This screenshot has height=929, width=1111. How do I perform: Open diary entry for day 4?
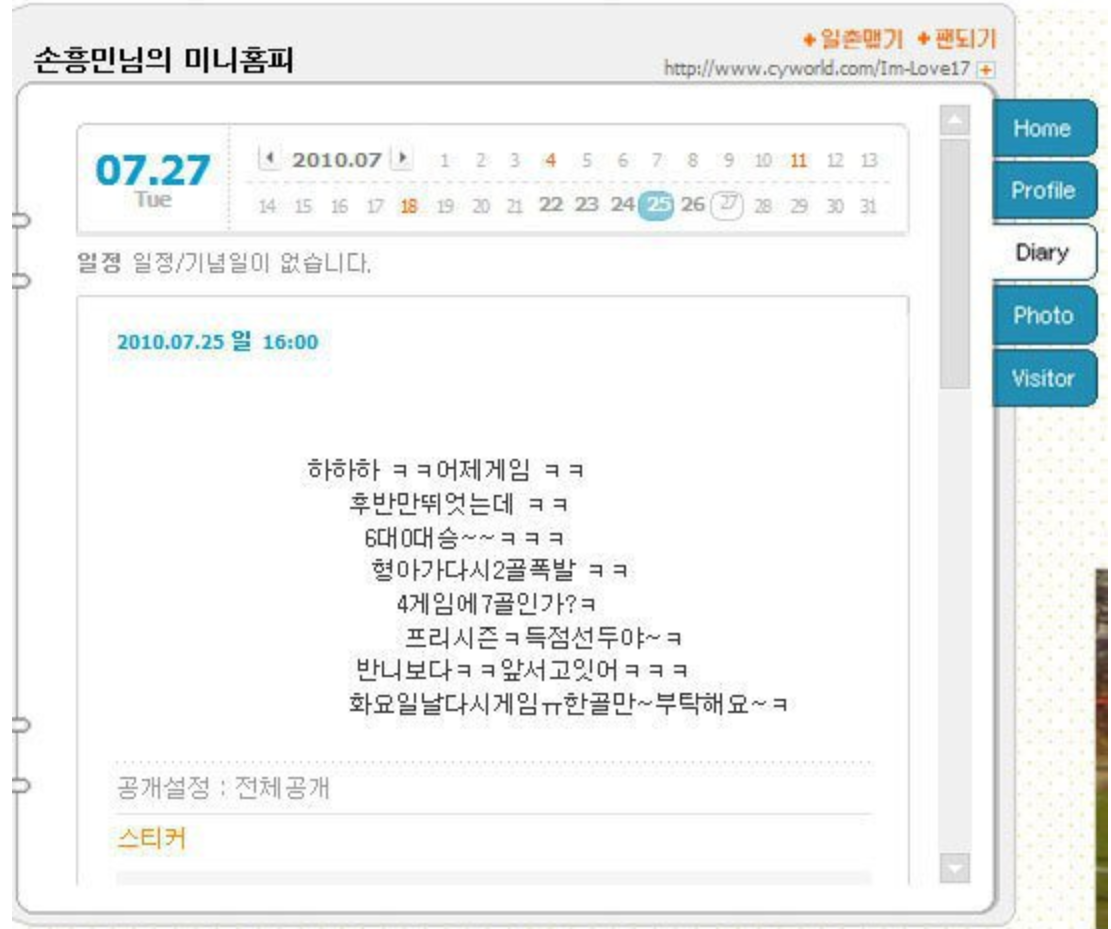click(x=549, y=159)
